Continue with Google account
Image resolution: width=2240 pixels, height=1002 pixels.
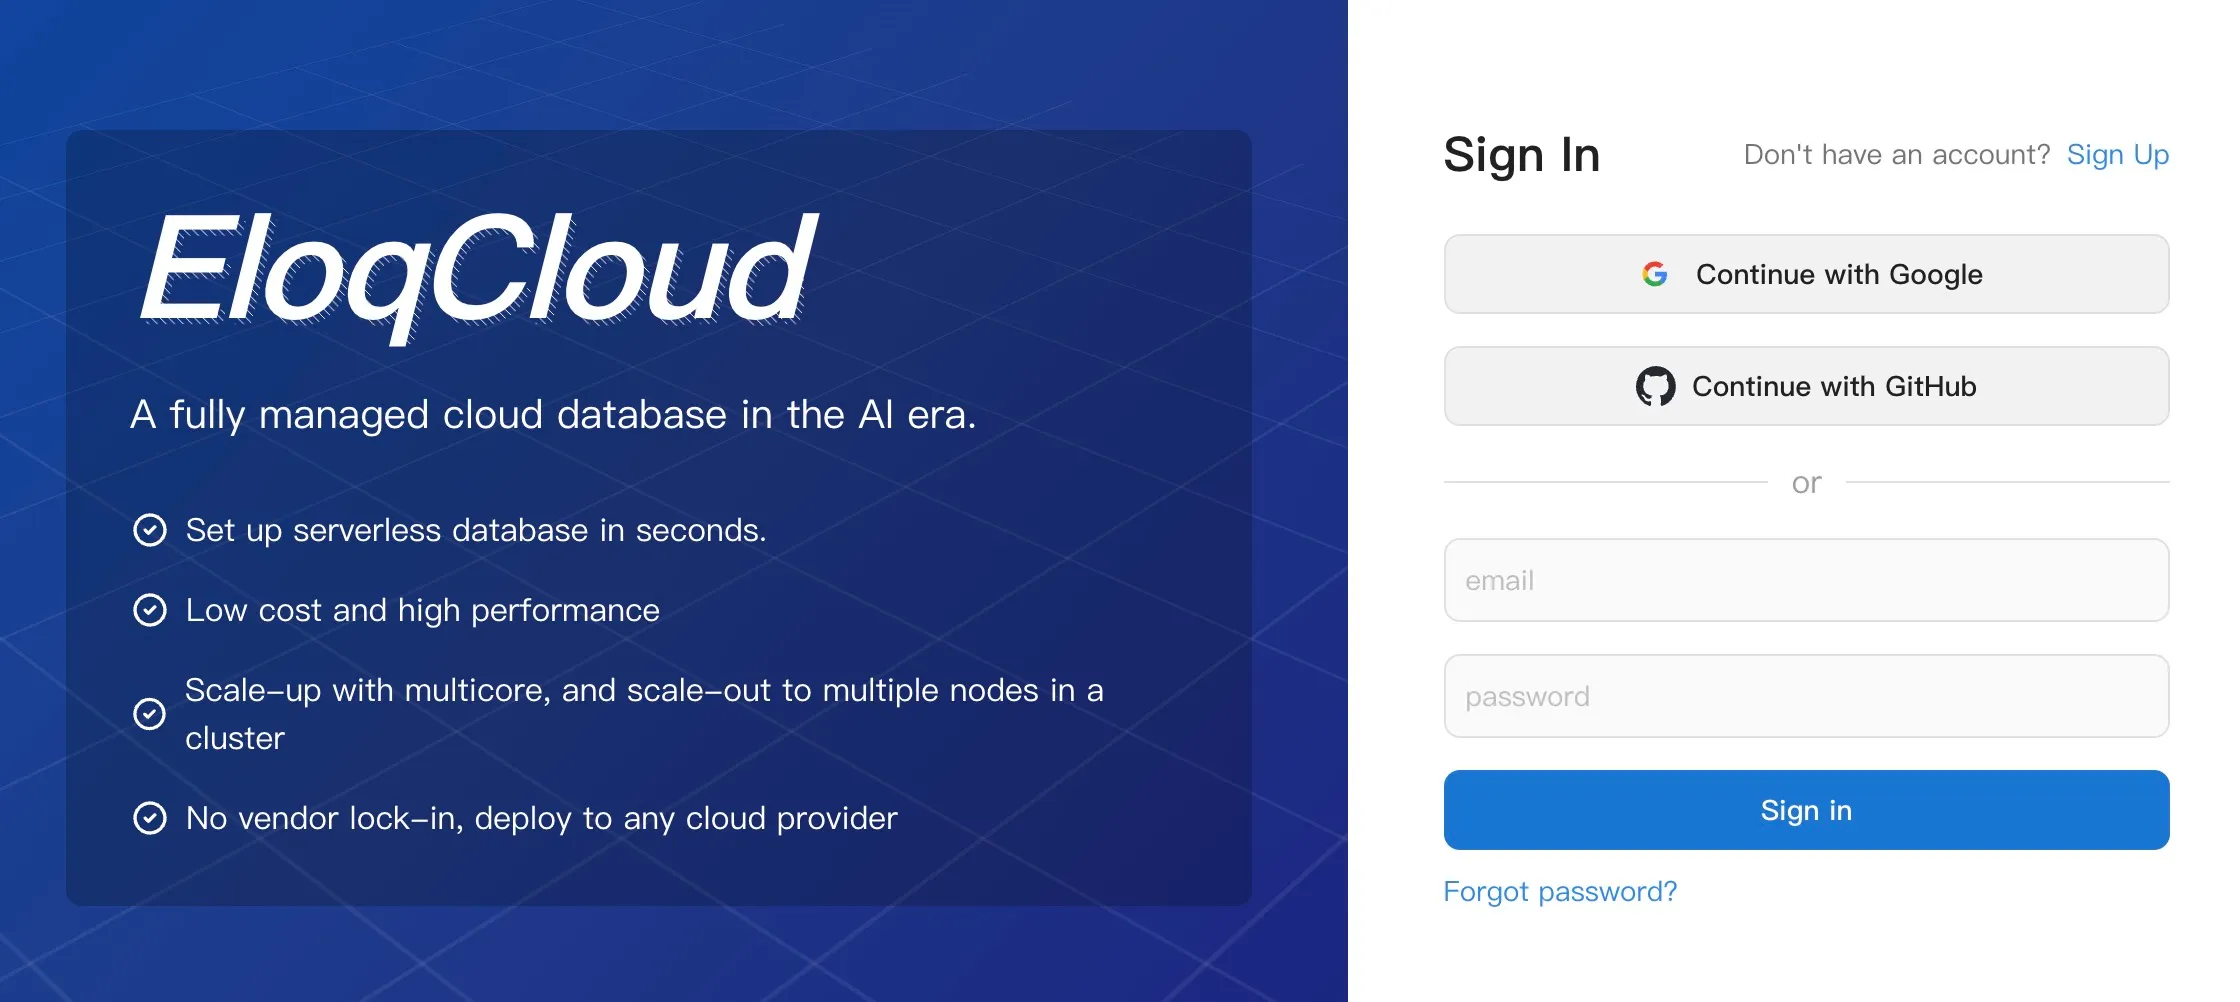(1806, 273)
